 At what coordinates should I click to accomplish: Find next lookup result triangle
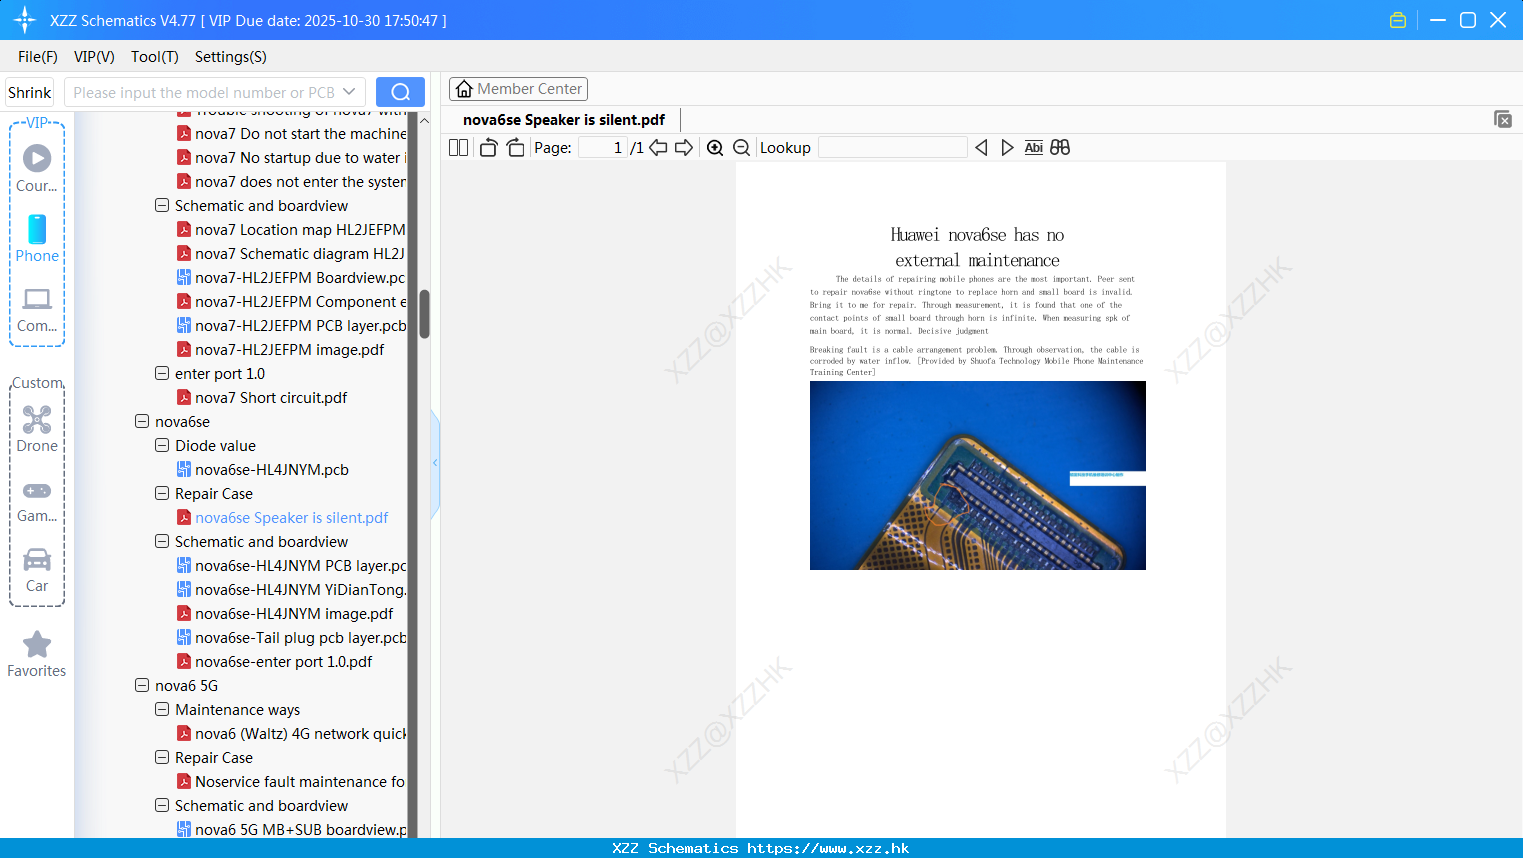click(x=1007, y=148)
